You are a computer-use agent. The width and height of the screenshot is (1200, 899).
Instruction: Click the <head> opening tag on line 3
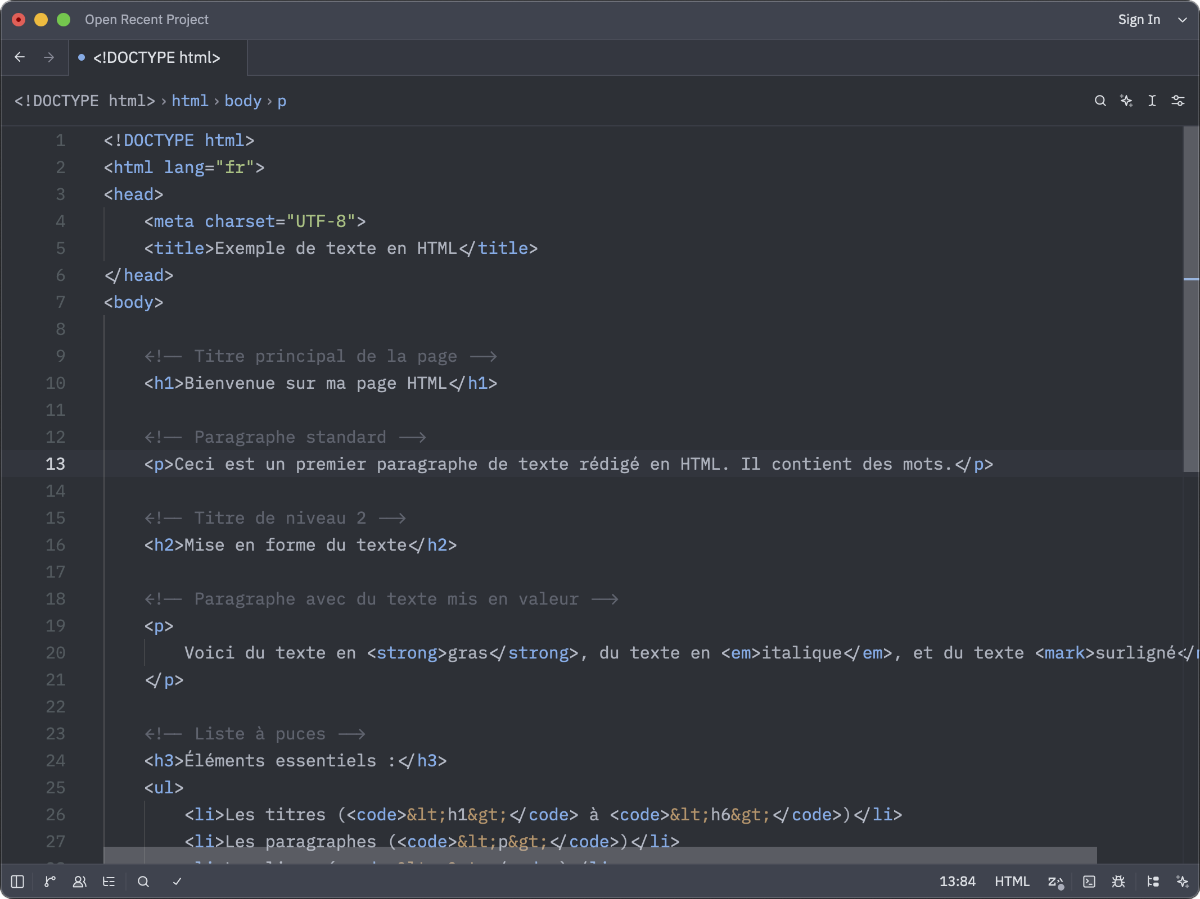(x=134, y=194)
